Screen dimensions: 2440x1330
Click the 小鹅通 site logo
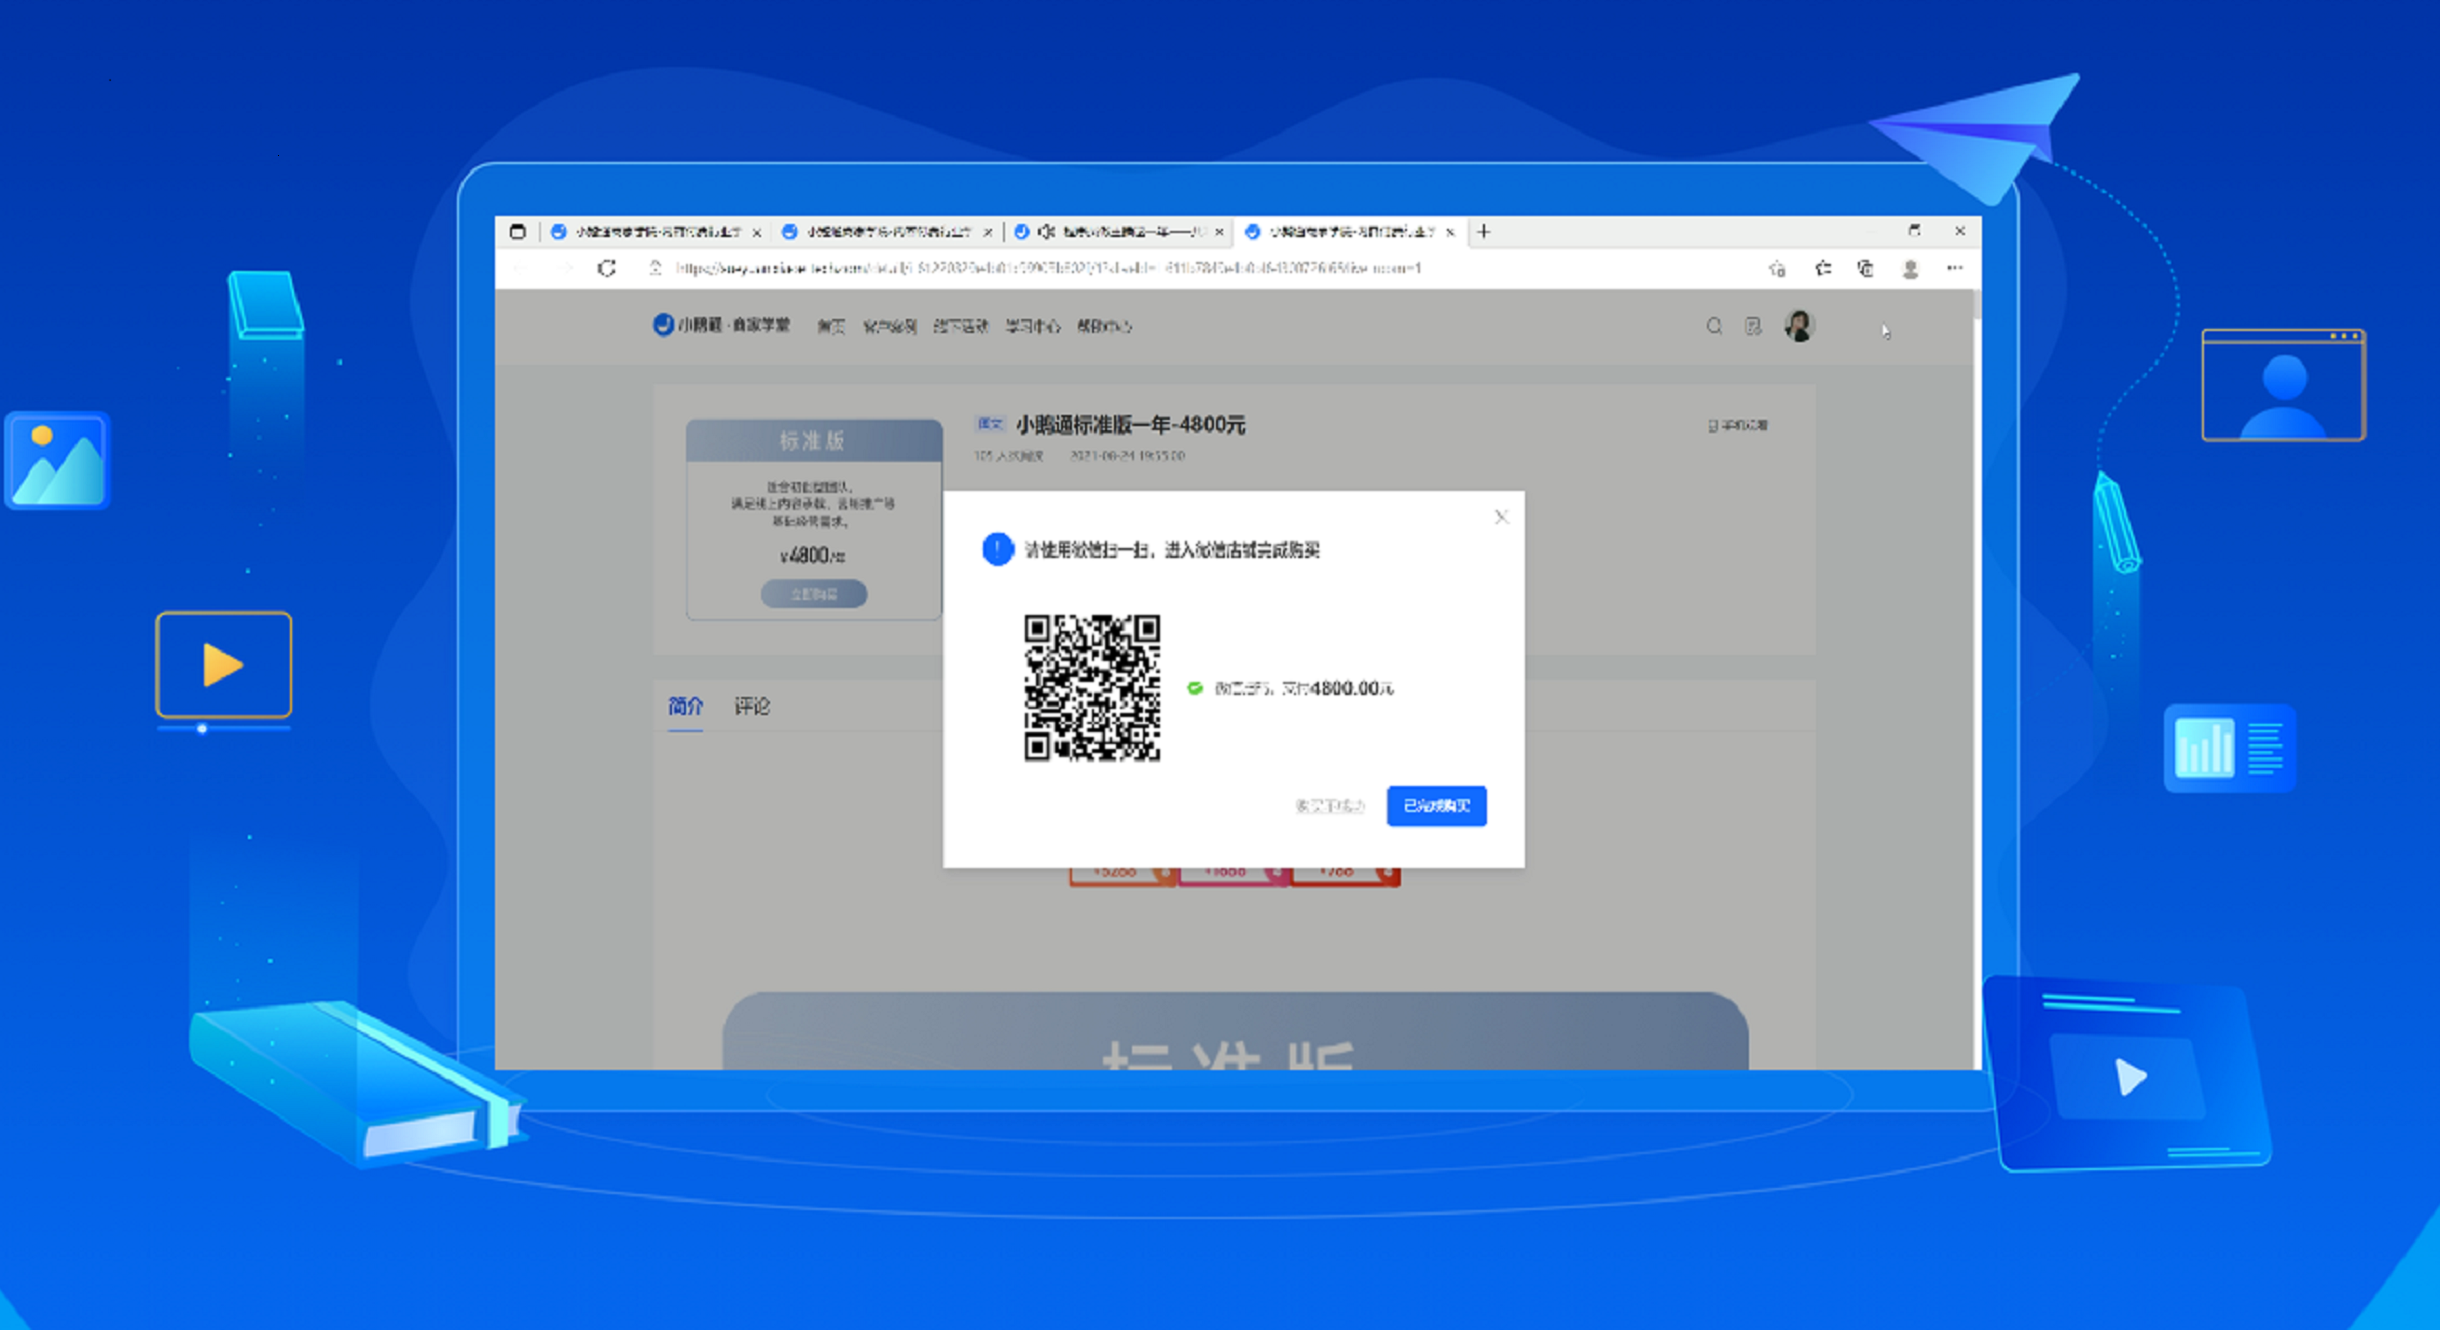[x=721, y=325]
